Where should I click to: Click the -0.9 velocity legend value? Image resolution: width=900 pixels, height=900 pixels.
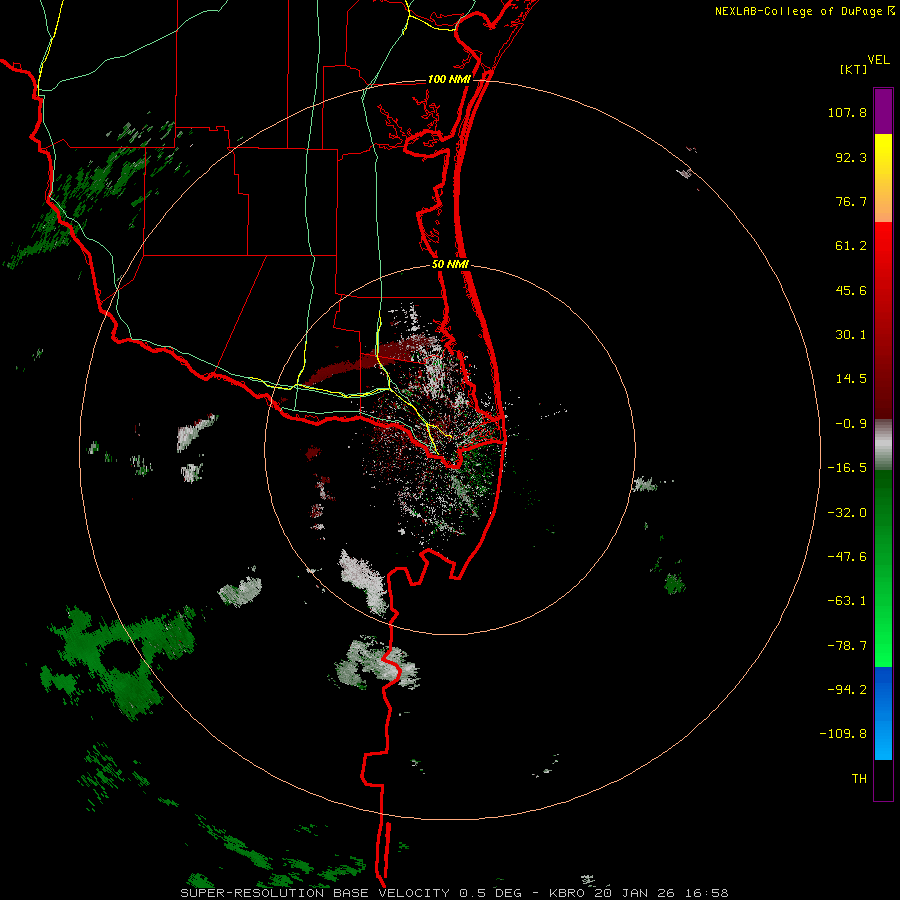(x=851, y=424)
